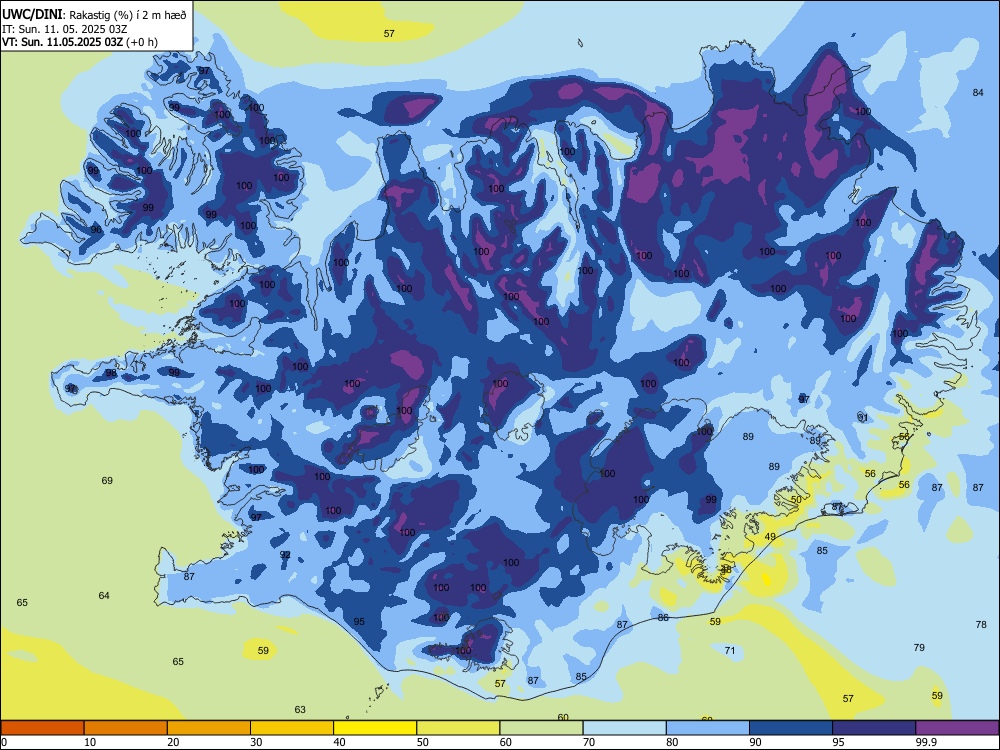The height and width of the screenshot is (750, 1000).
Task: Click the purple above-99.9 legend swatch
Action: [957, 728]
